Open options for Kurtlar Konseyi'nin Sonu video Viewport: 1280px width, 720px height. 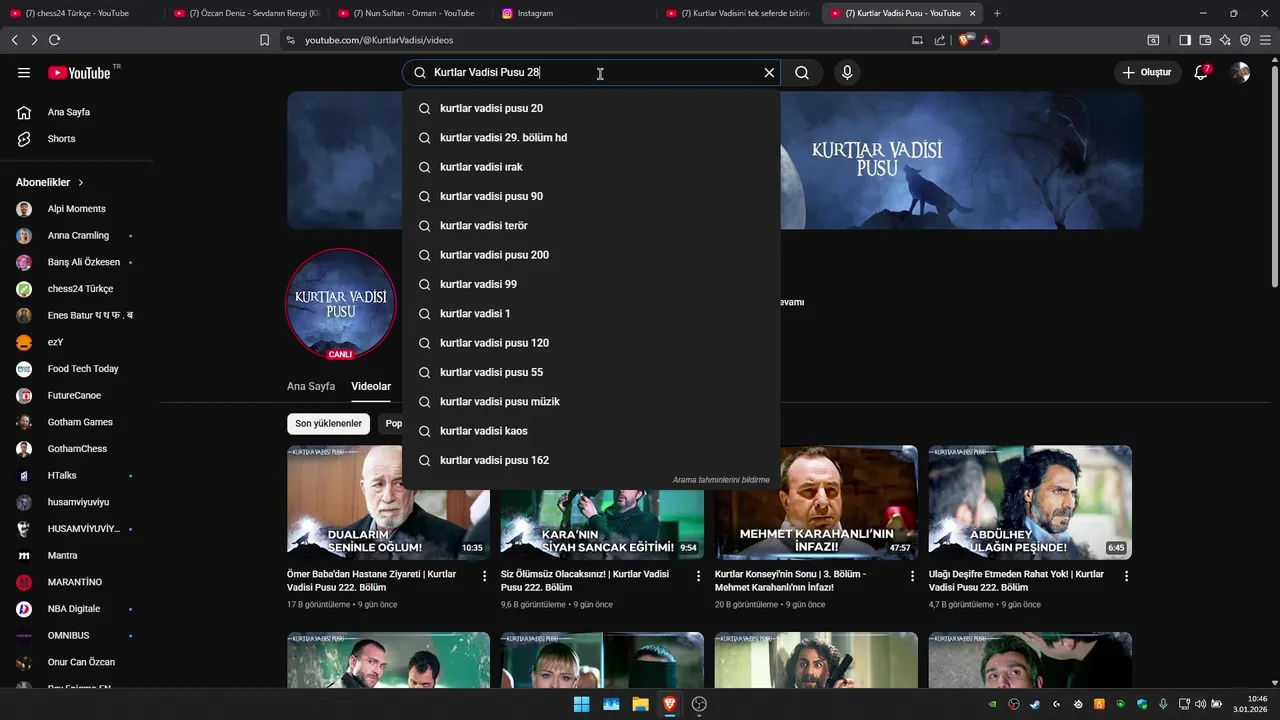(913, 576)
